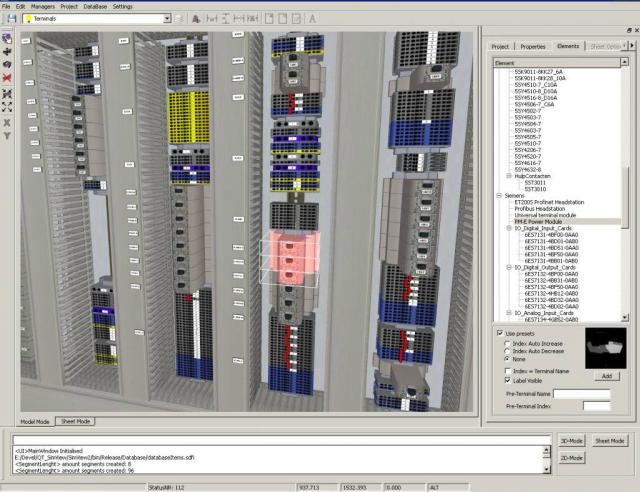Click the fit-to-view expand arrows icon
Screen dimensions: 640x492
pos(8,105)
